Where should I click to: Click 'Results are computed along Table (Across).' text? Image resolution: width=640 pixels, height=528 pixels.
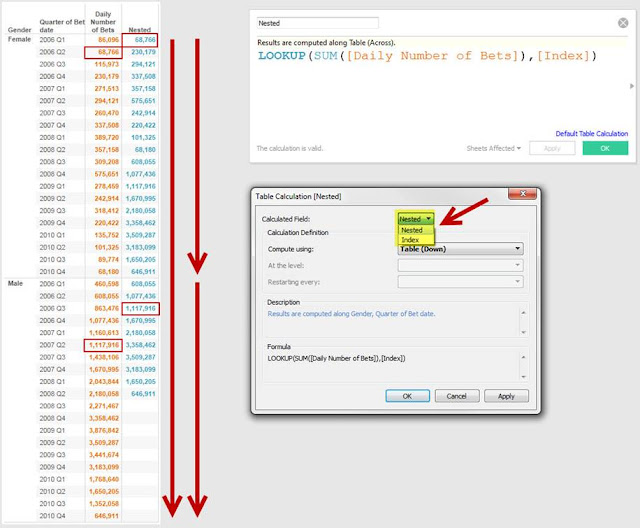326,42
